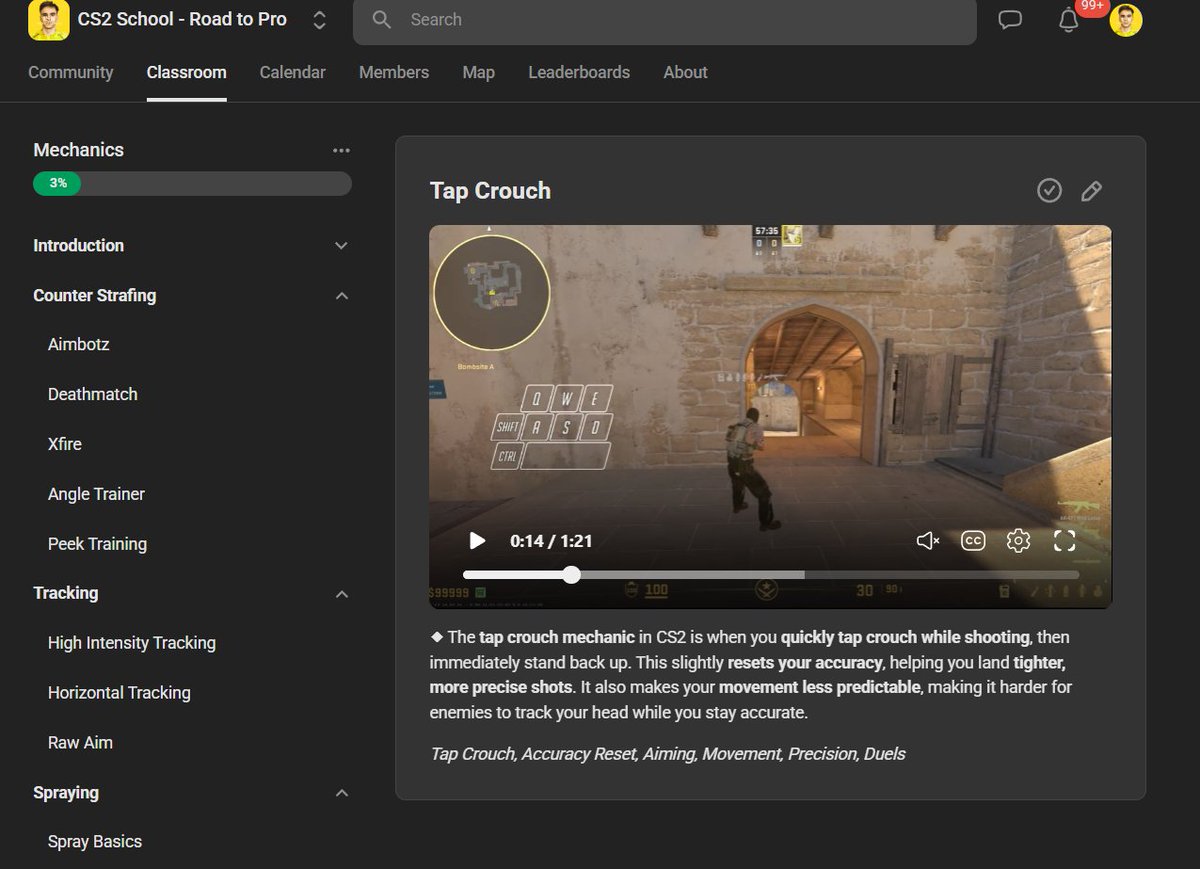Screen dimensions: 1200x869
Task: Toggle closed captions on the video
Action: [x=973, y=540]
